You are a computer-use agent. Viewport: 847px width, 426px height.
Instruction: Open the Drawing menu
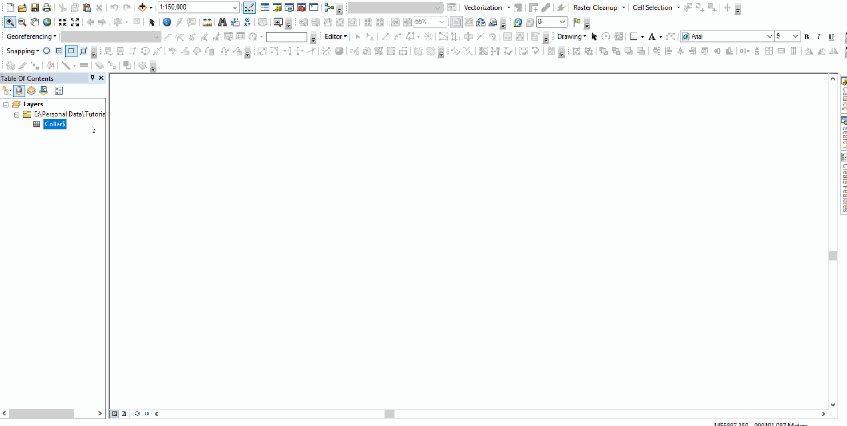tap(572, 37)
